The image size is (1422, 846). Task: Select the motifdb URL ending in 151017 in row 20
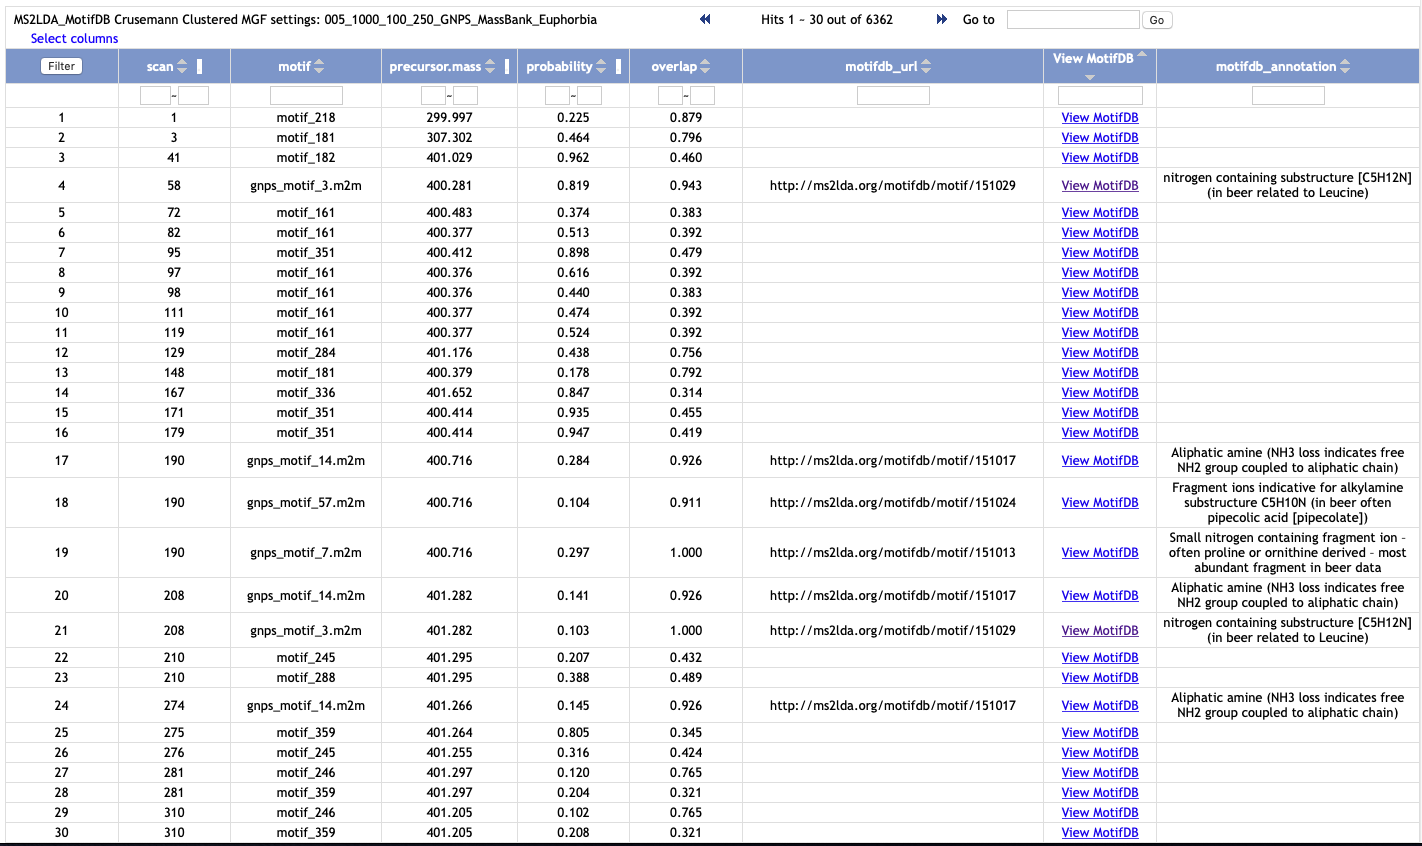893,596
